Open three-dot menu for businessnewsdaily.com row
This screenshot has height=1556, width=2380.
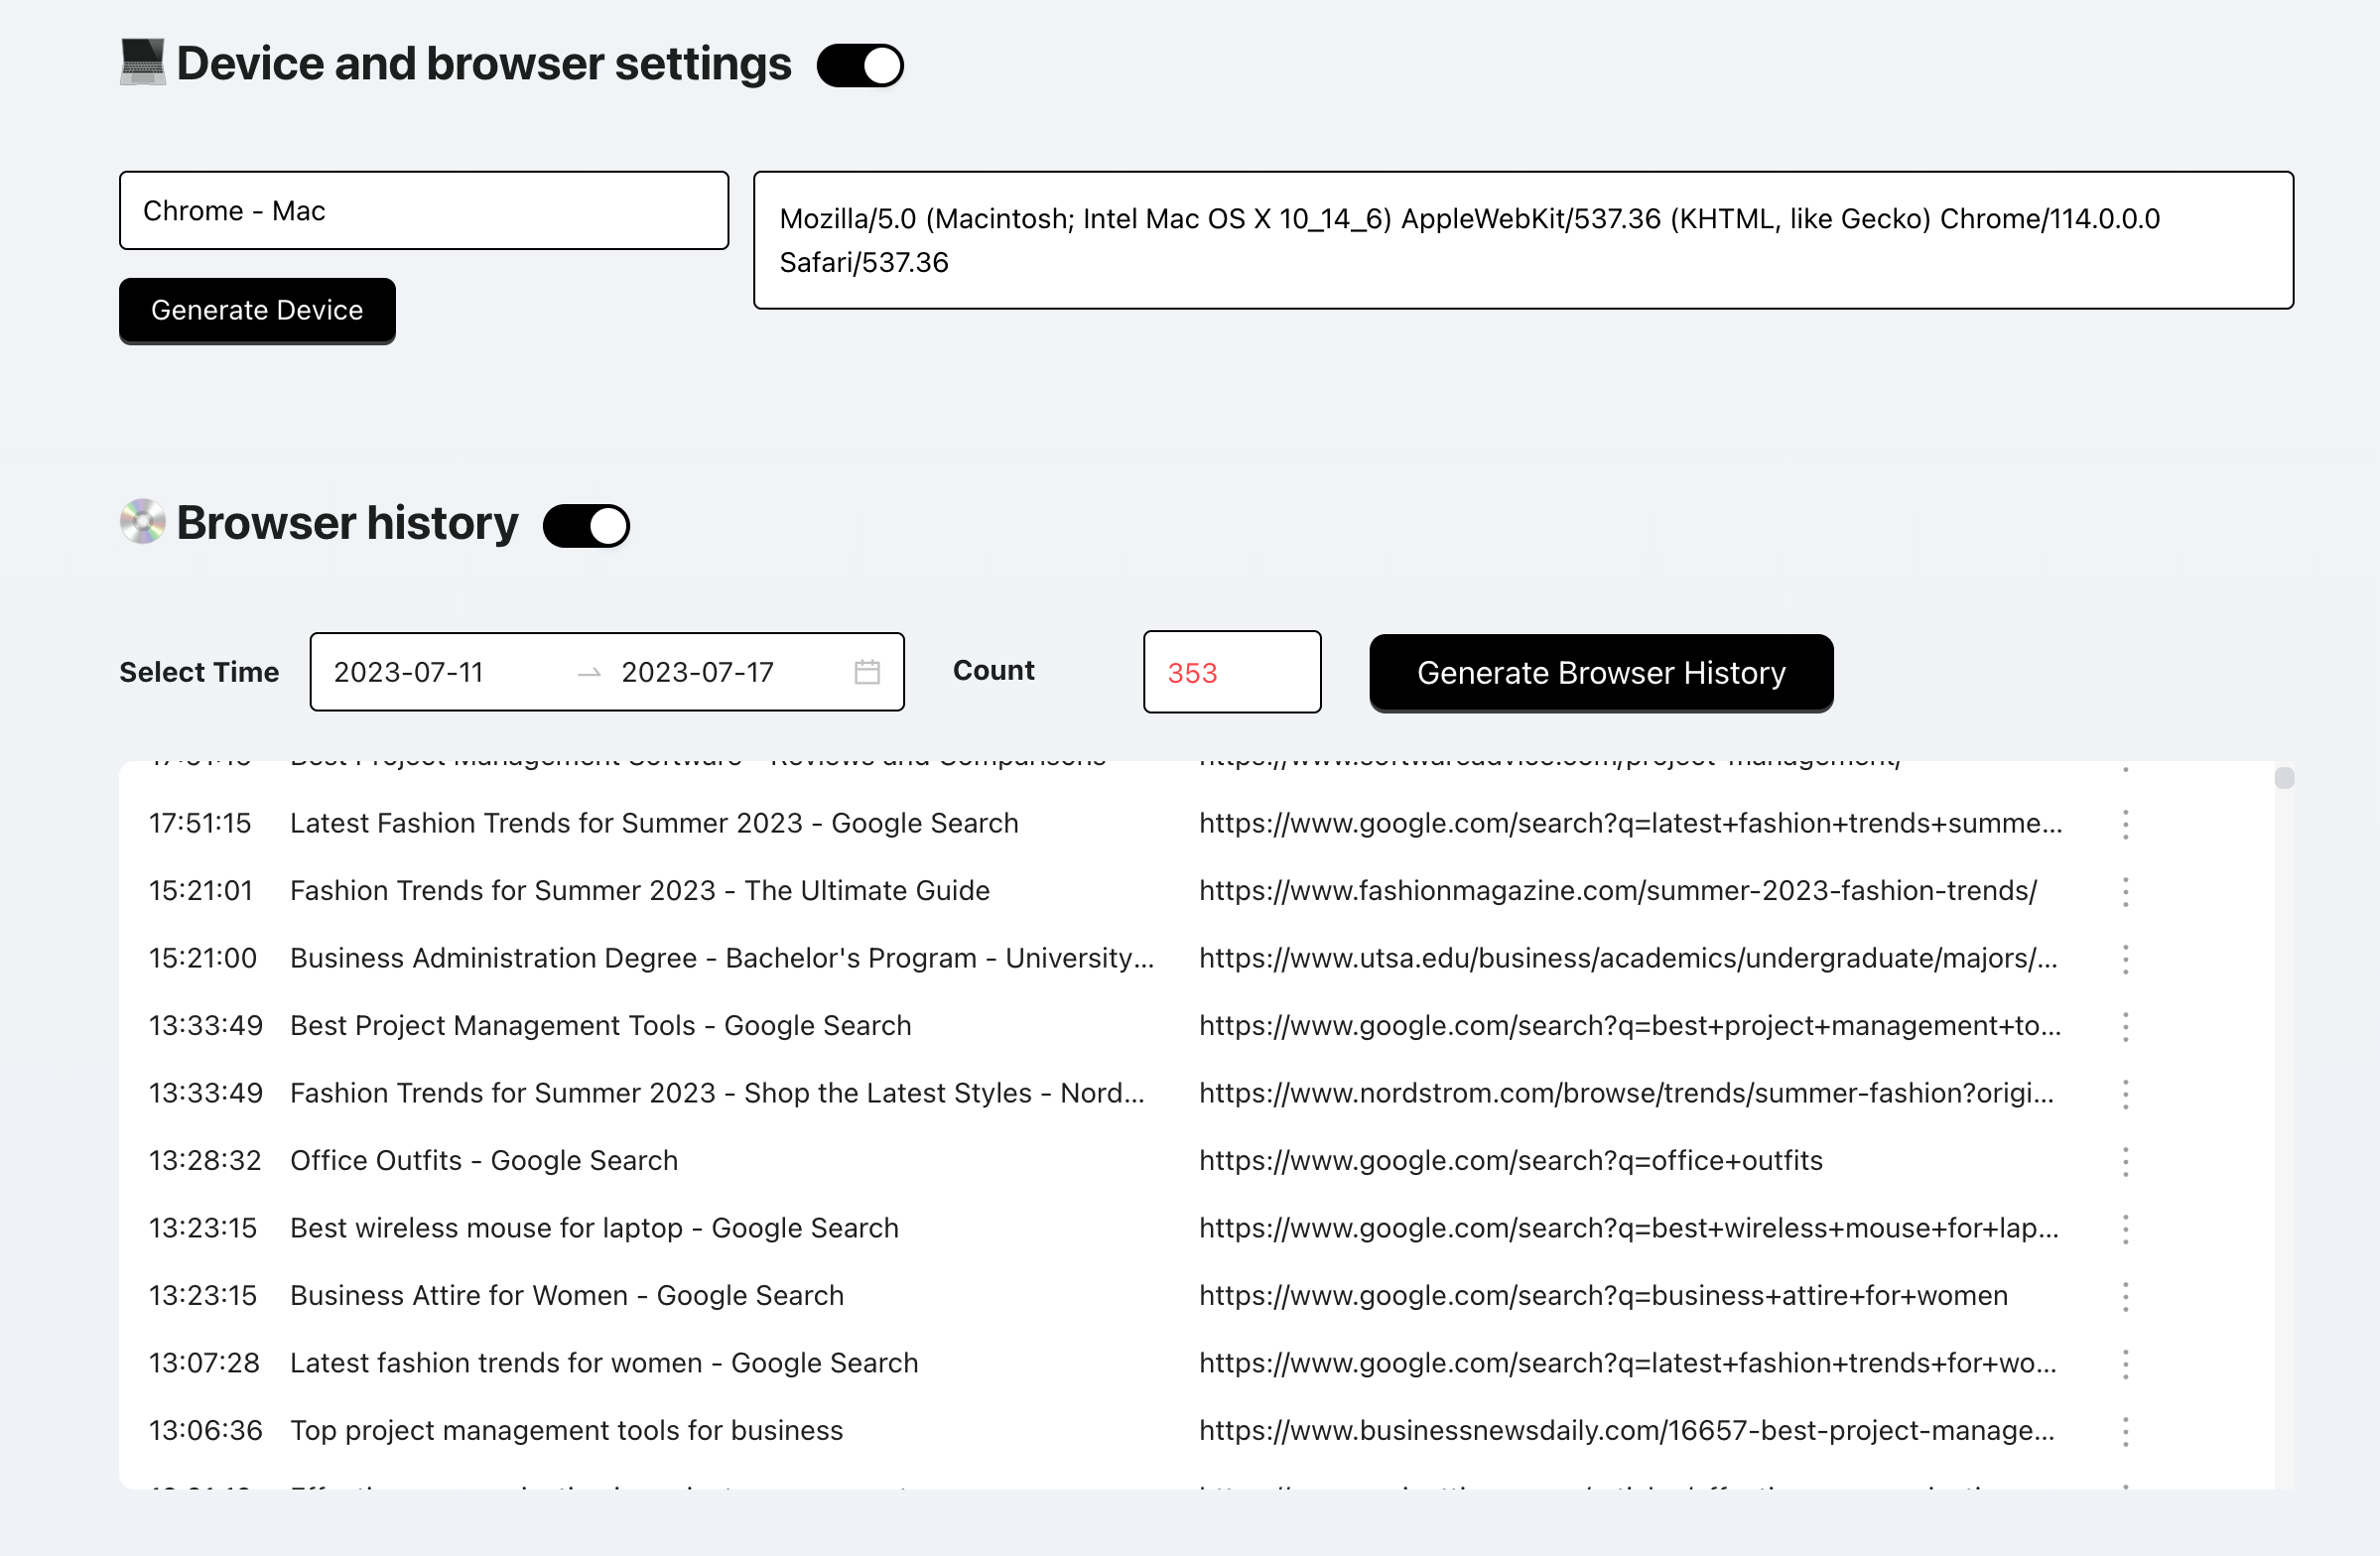point(2126,1431)
